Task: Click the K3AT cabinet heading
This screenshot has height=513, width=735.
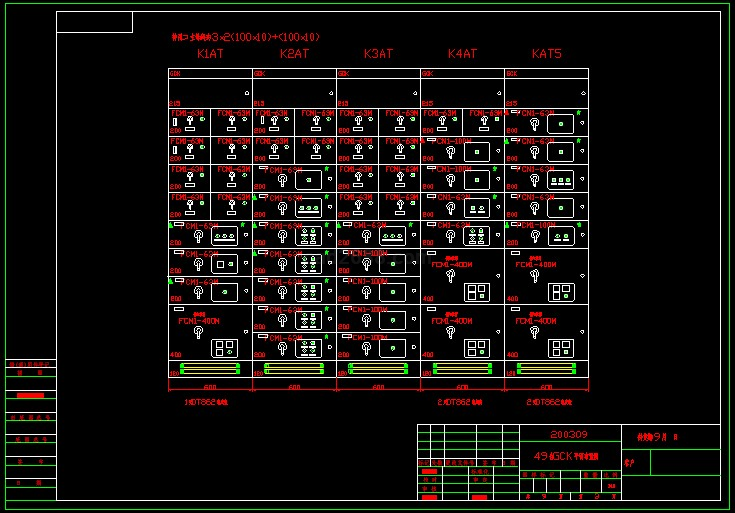Action: [378, 54]
